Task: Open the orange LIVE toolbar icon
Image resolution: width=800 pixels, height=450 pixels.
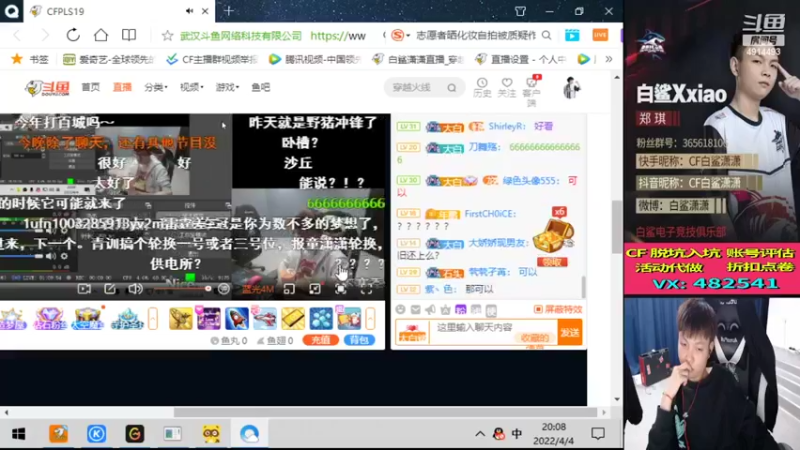Action: tap(600, 35)
